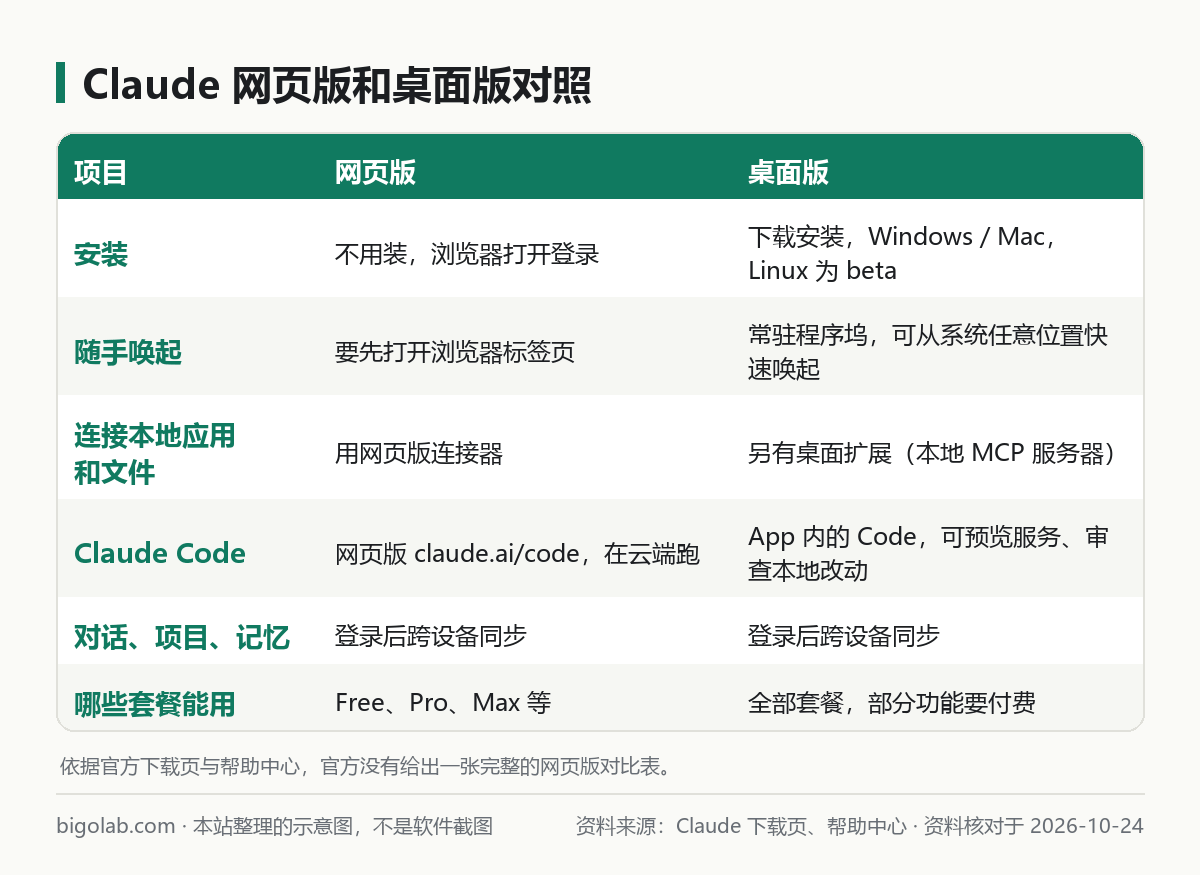This screenshot has height=875, width=1200.
Task: Select the 'Claude Code' row label
Action: (x=160, y=554)
